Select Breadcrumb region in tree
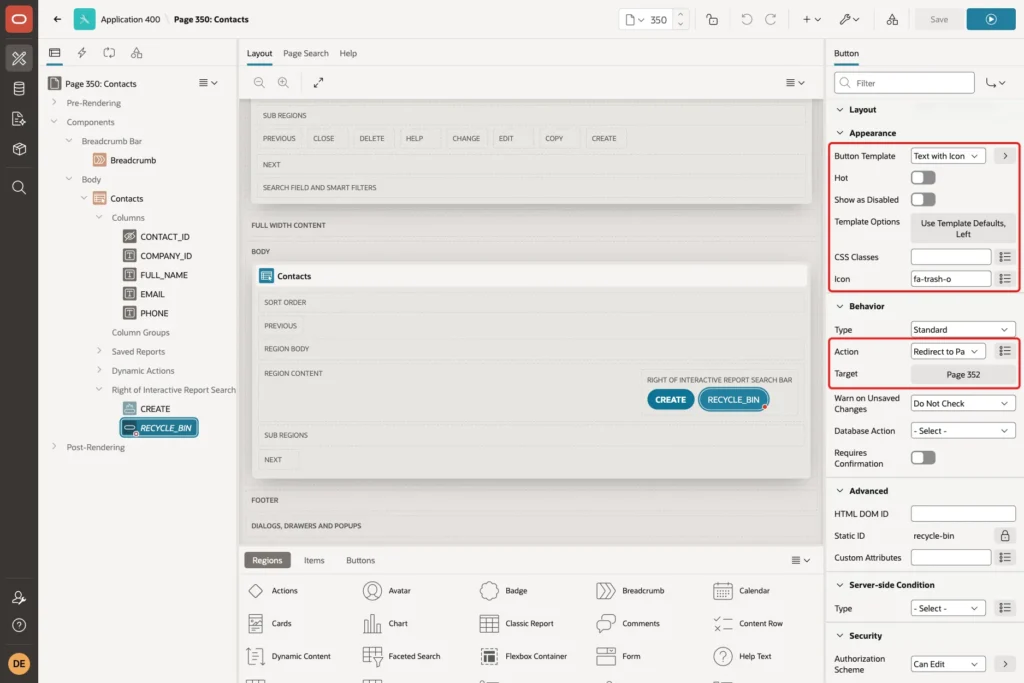This screenshot has height=683, width=1024. tap(125, 160)
